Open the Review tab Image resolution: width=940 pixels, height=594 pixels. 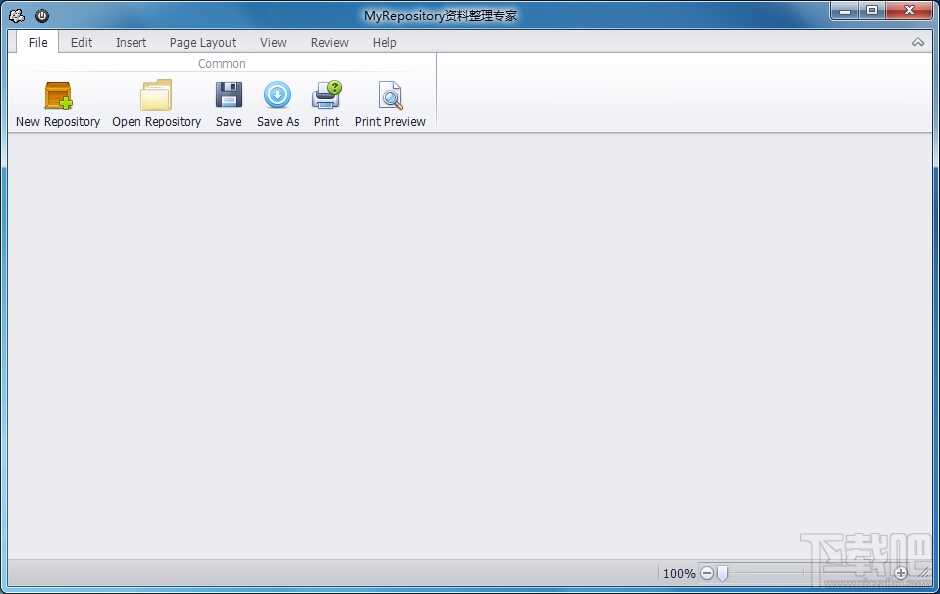(330, 43)
